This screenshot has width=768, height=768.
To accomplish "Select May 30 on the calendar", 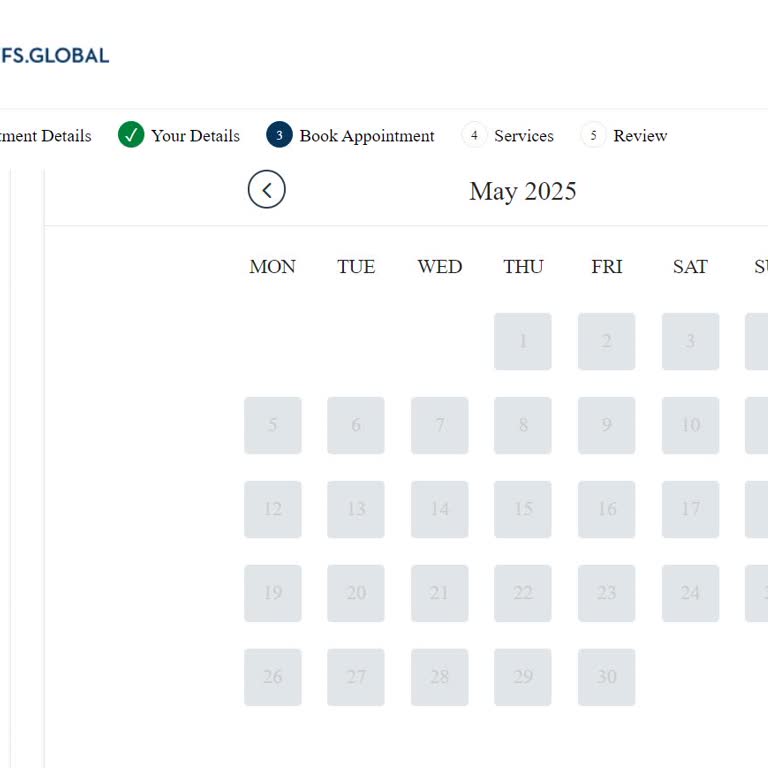I will 606,677.
